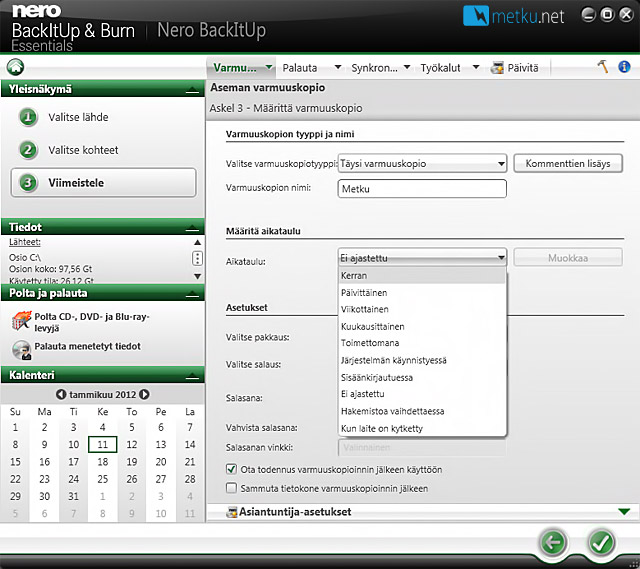Image resolution: width=640 pixels, height=569 pixels.
Task: Click the Asiantuntija-asetukset icon
Action: pos(231,512)
